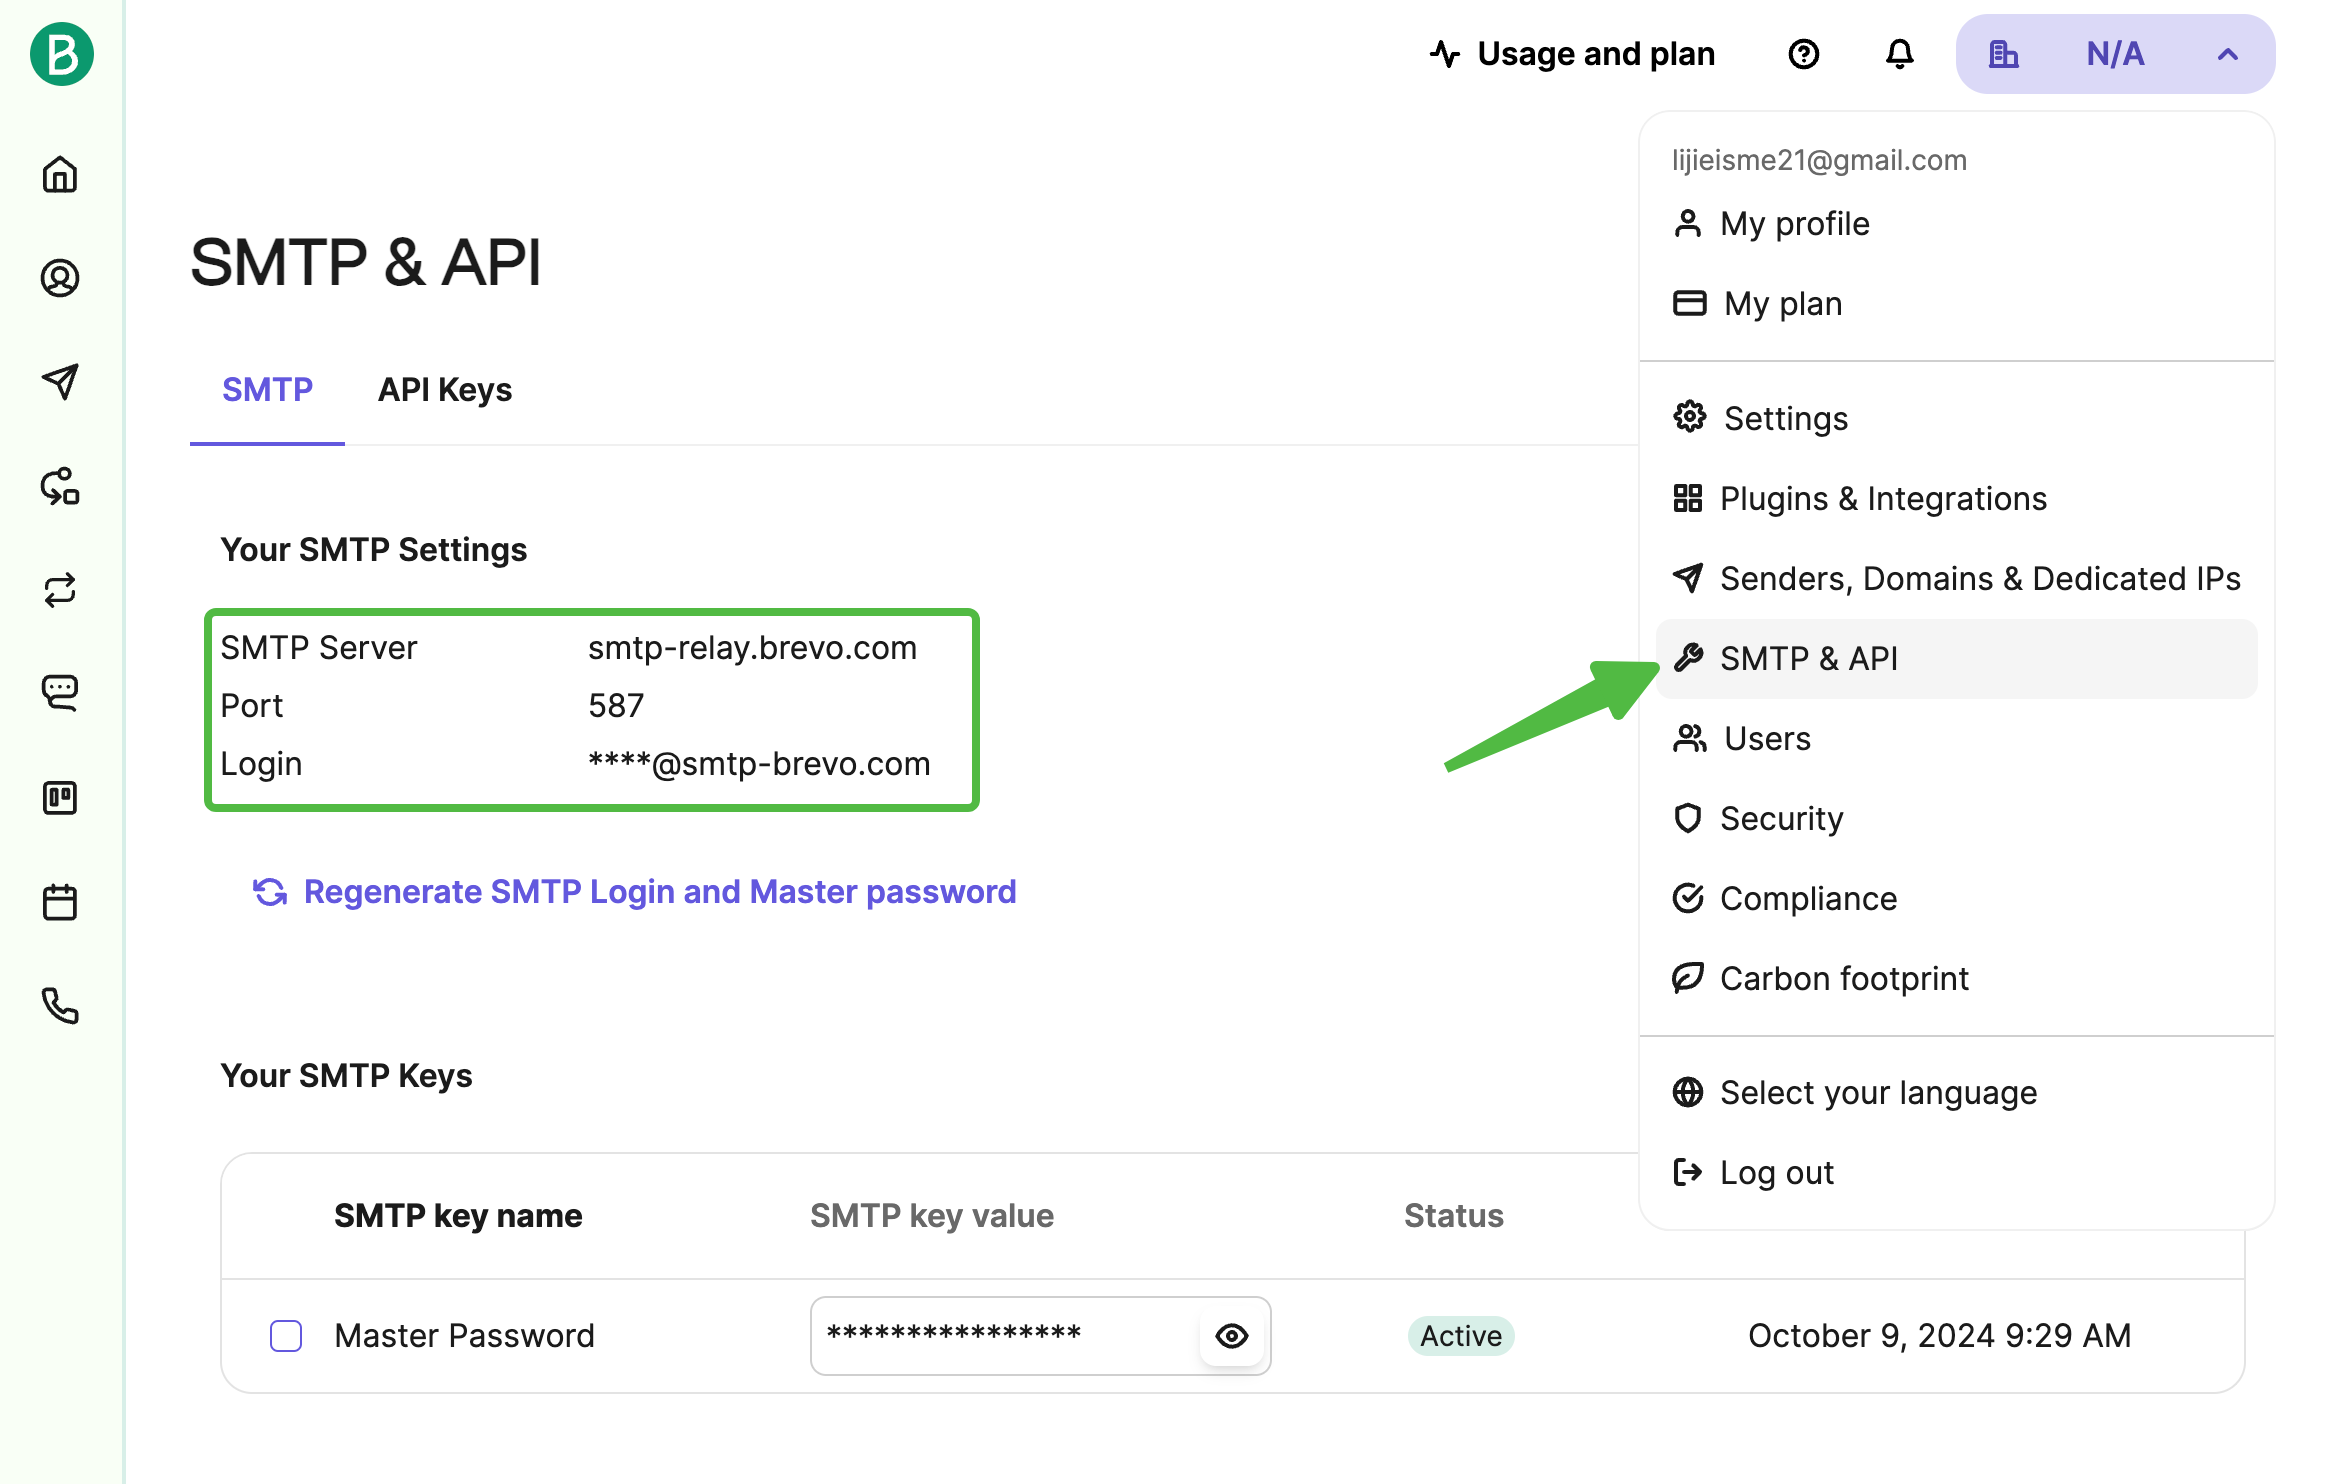The image size is (2334, 1484).
Task: Click smtp-relay.brevo.com server value
Action: point(752,648)
